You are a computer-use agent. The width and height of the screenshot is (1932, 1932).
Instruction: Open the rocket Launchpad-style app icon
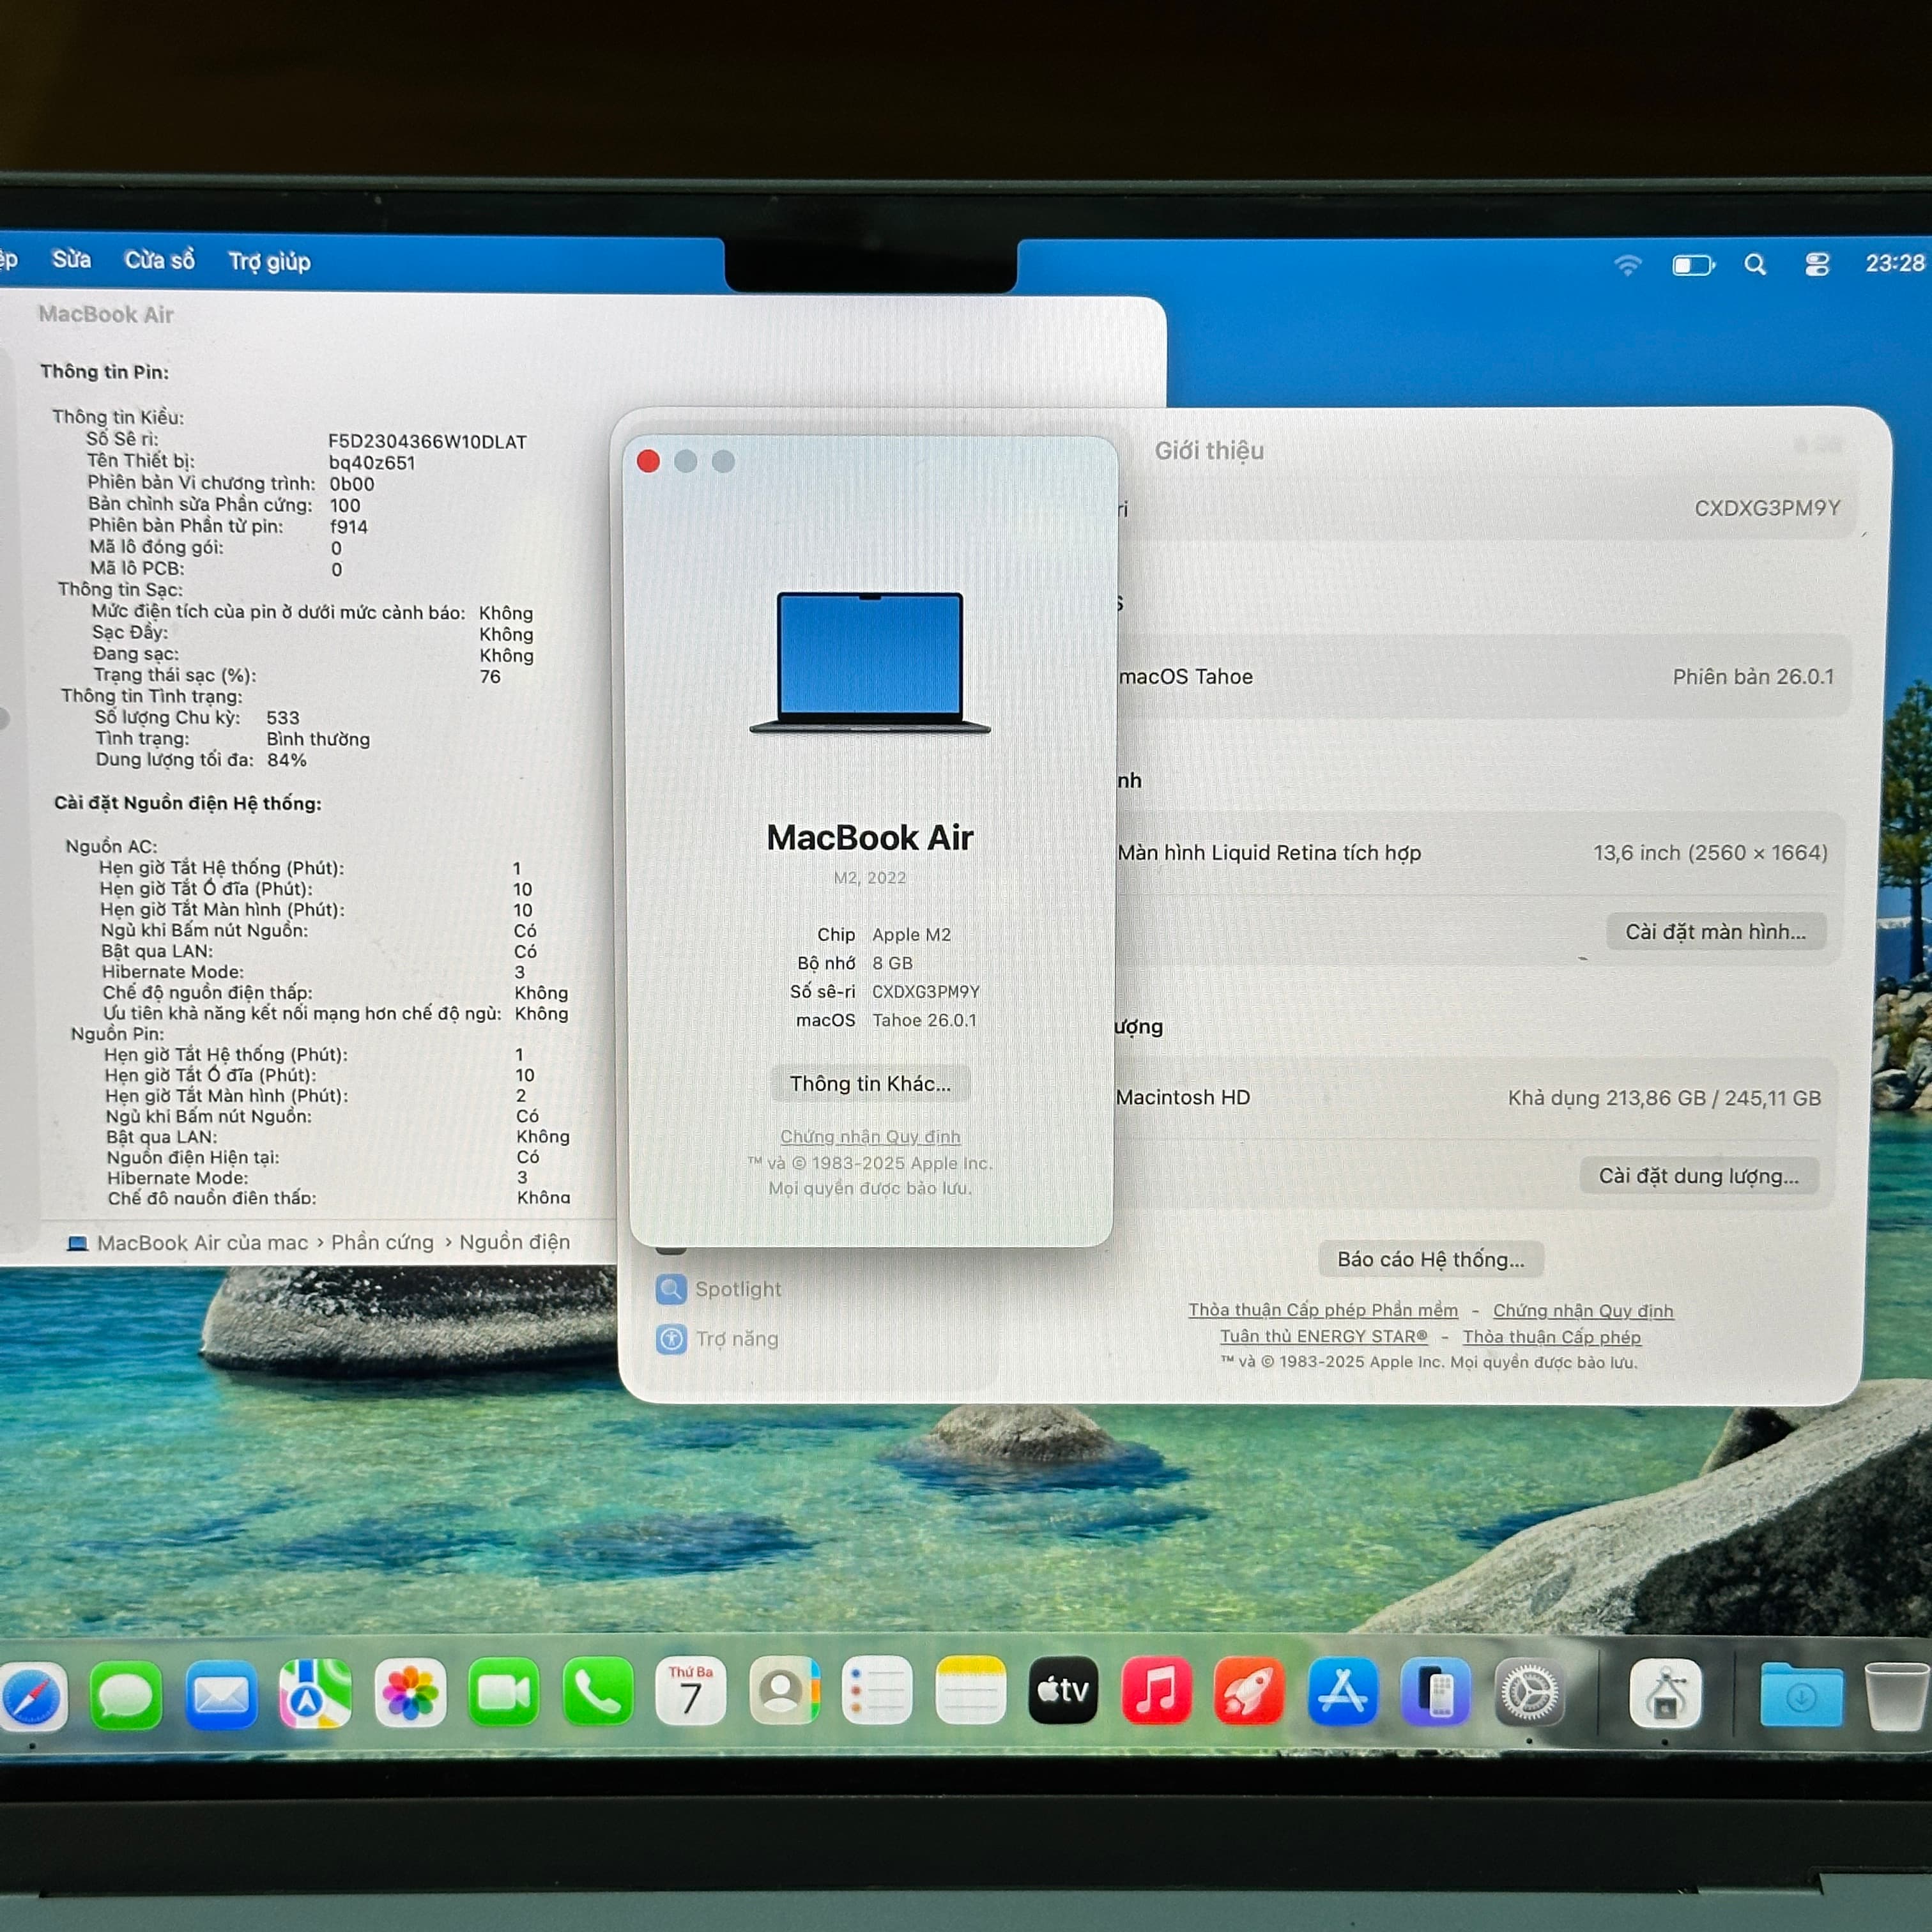(1249, 1691)
